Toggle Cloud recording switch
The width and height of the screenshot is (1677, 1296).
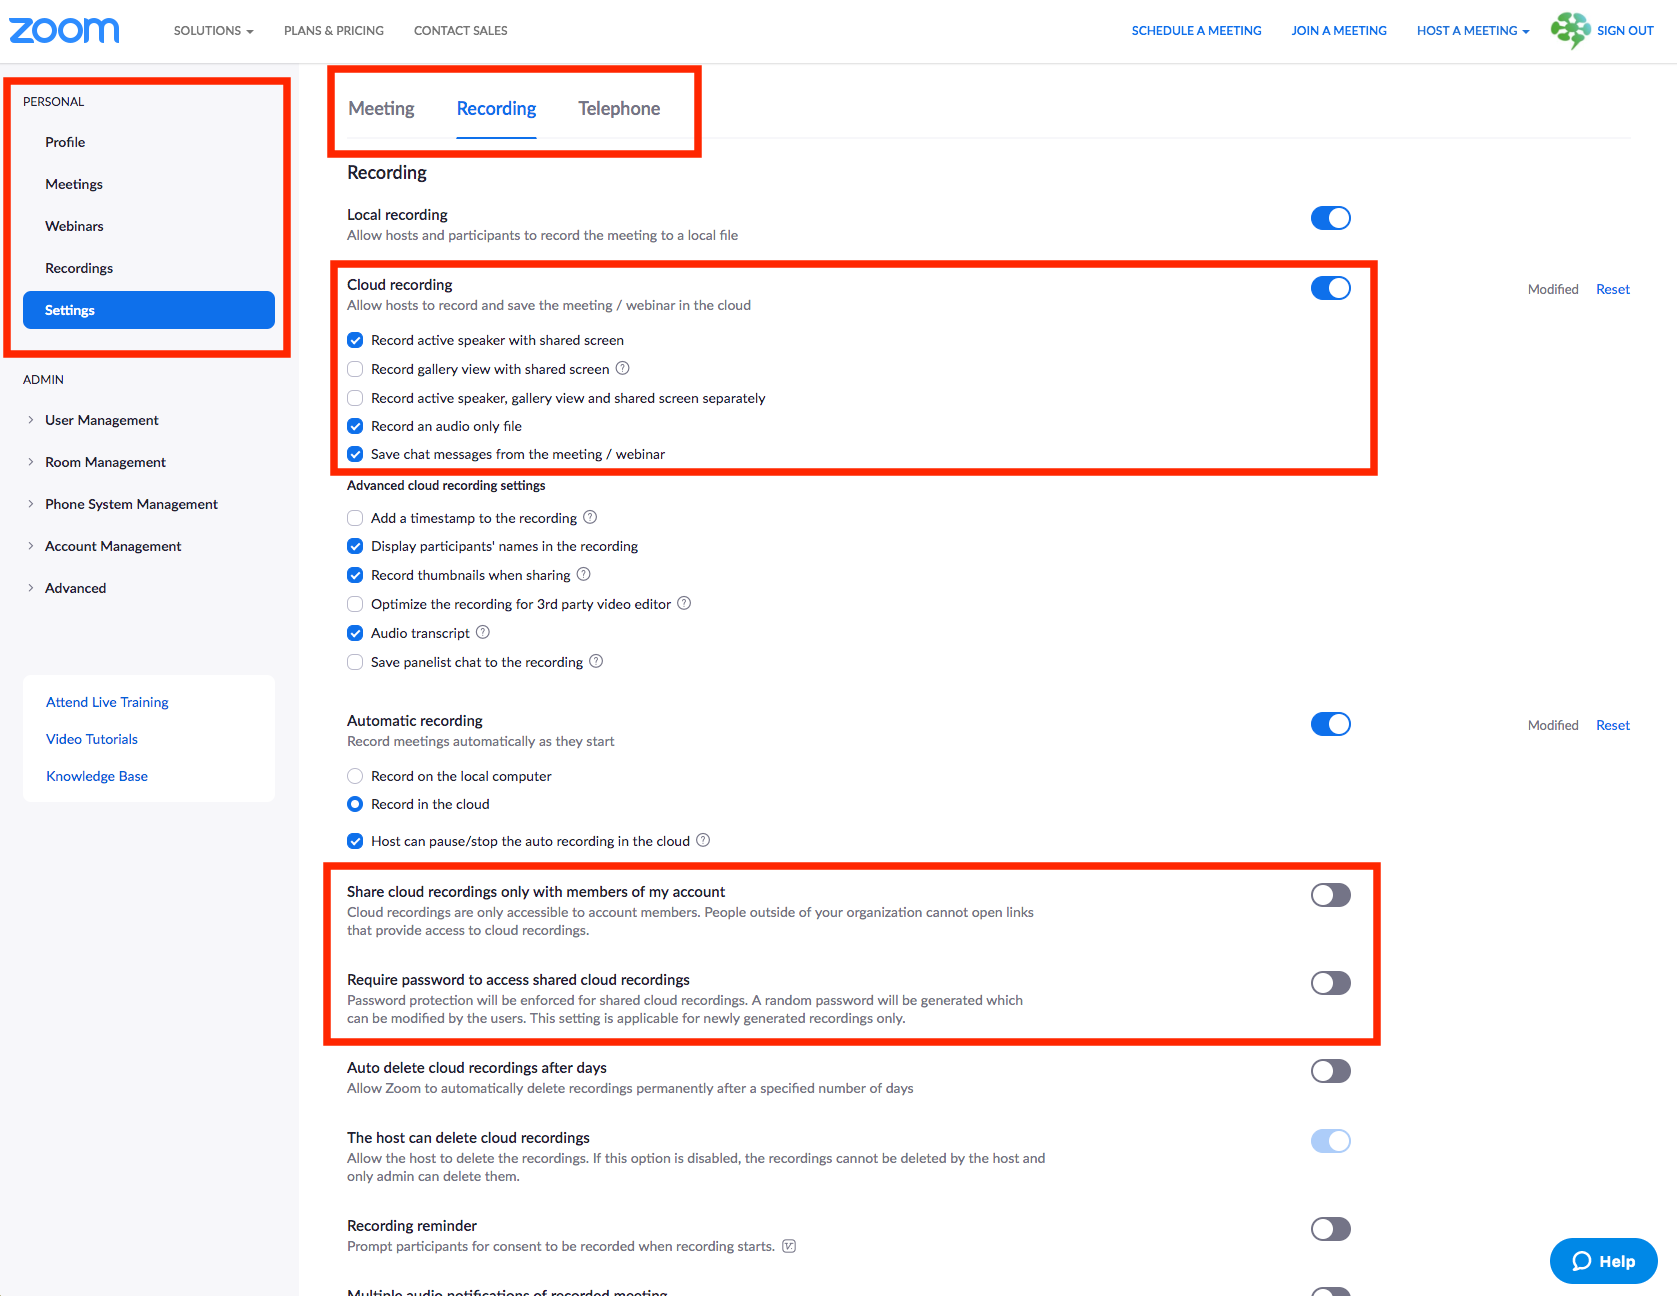click(x=1331, y=288)
